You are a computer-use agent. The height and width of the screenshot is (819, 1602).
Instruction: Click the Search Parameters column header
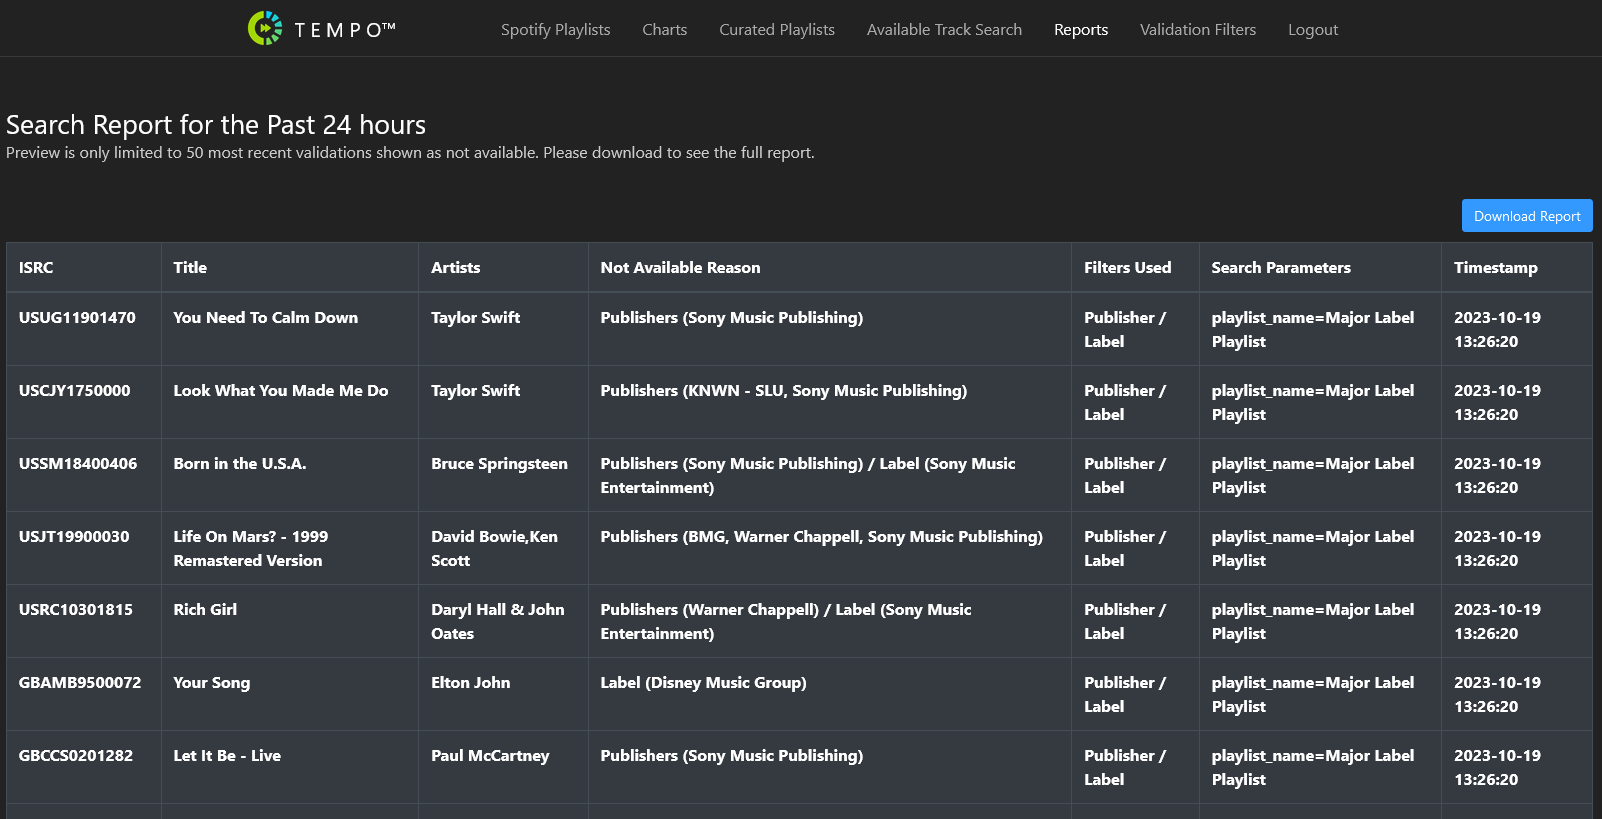[x=1280, y=268]
